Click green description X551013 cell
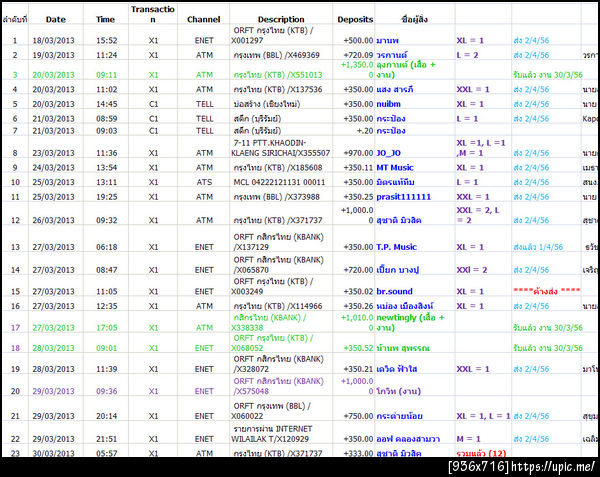The height and width of the screenshot is (477, 600). coord(278,75)
